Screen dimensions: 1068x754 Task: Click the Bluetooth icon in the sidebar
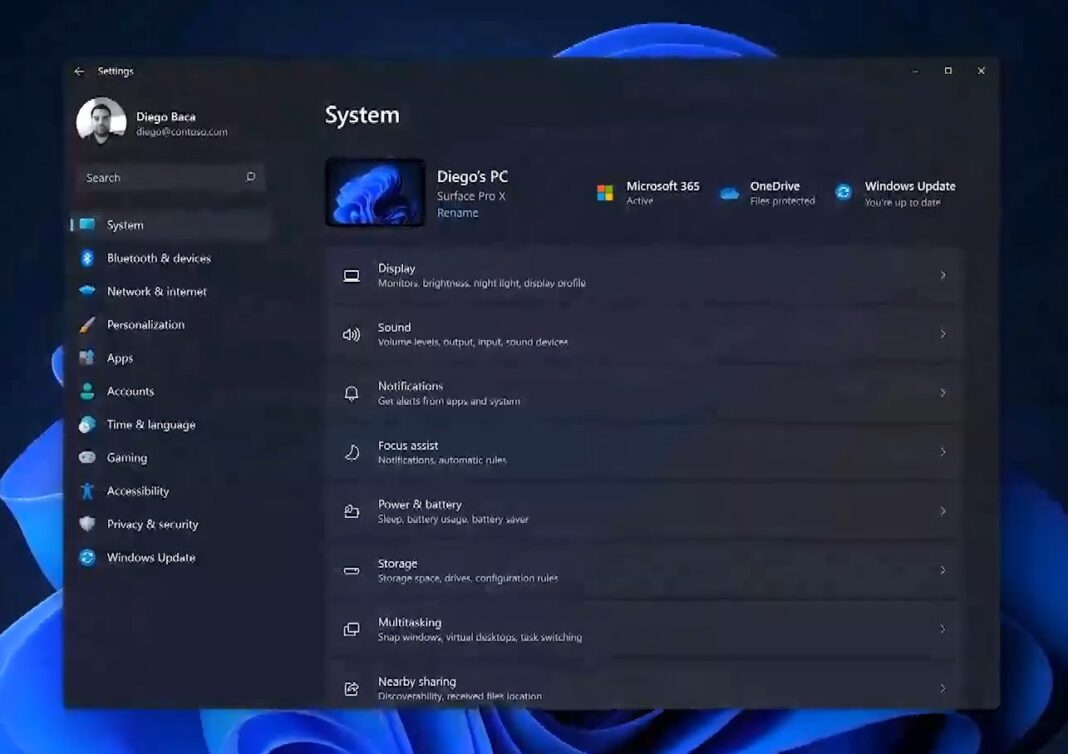(89, 258)
